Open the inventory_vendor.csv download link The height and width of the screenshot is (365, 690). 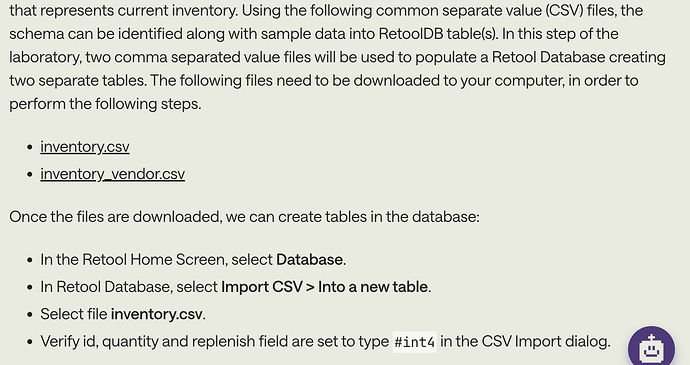(x=113, y=174)
